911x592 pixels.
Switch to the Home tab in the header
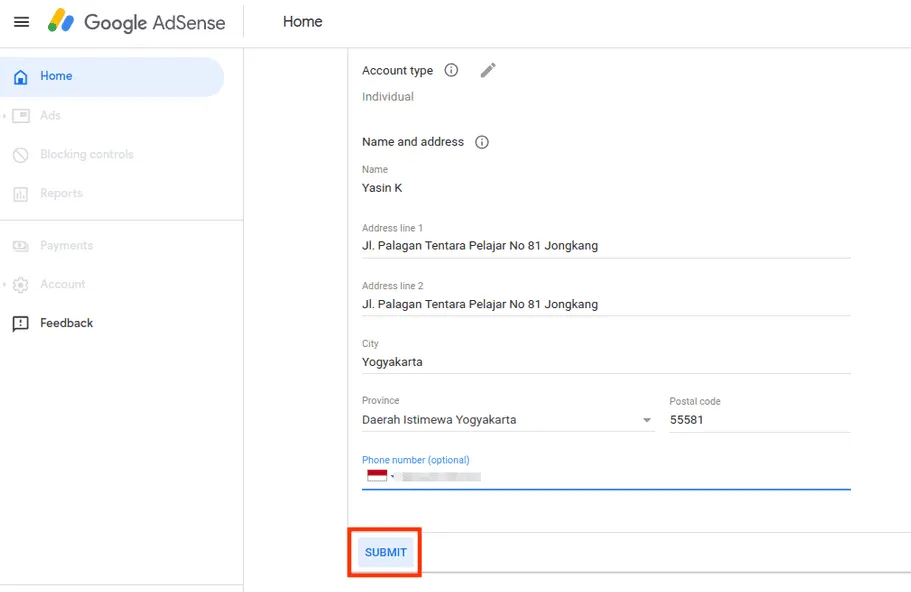coord(302,21)
